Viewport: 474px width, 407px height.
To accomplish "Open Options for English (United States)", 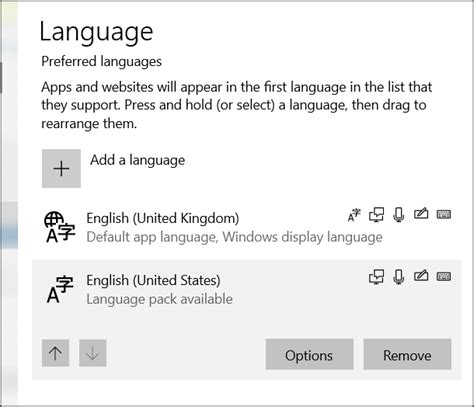I will click(309, 354).
